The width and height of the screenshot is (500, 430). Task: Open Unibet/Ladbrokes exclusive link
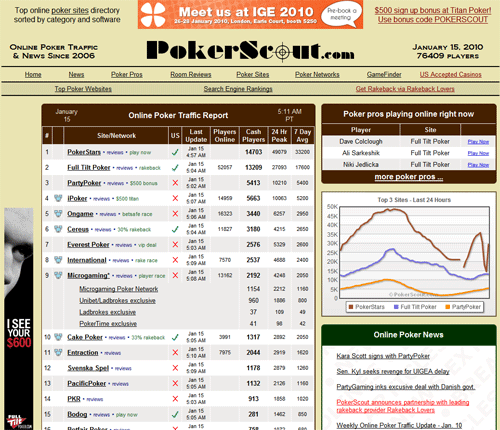pyautogui.click(x=117, y=301)
